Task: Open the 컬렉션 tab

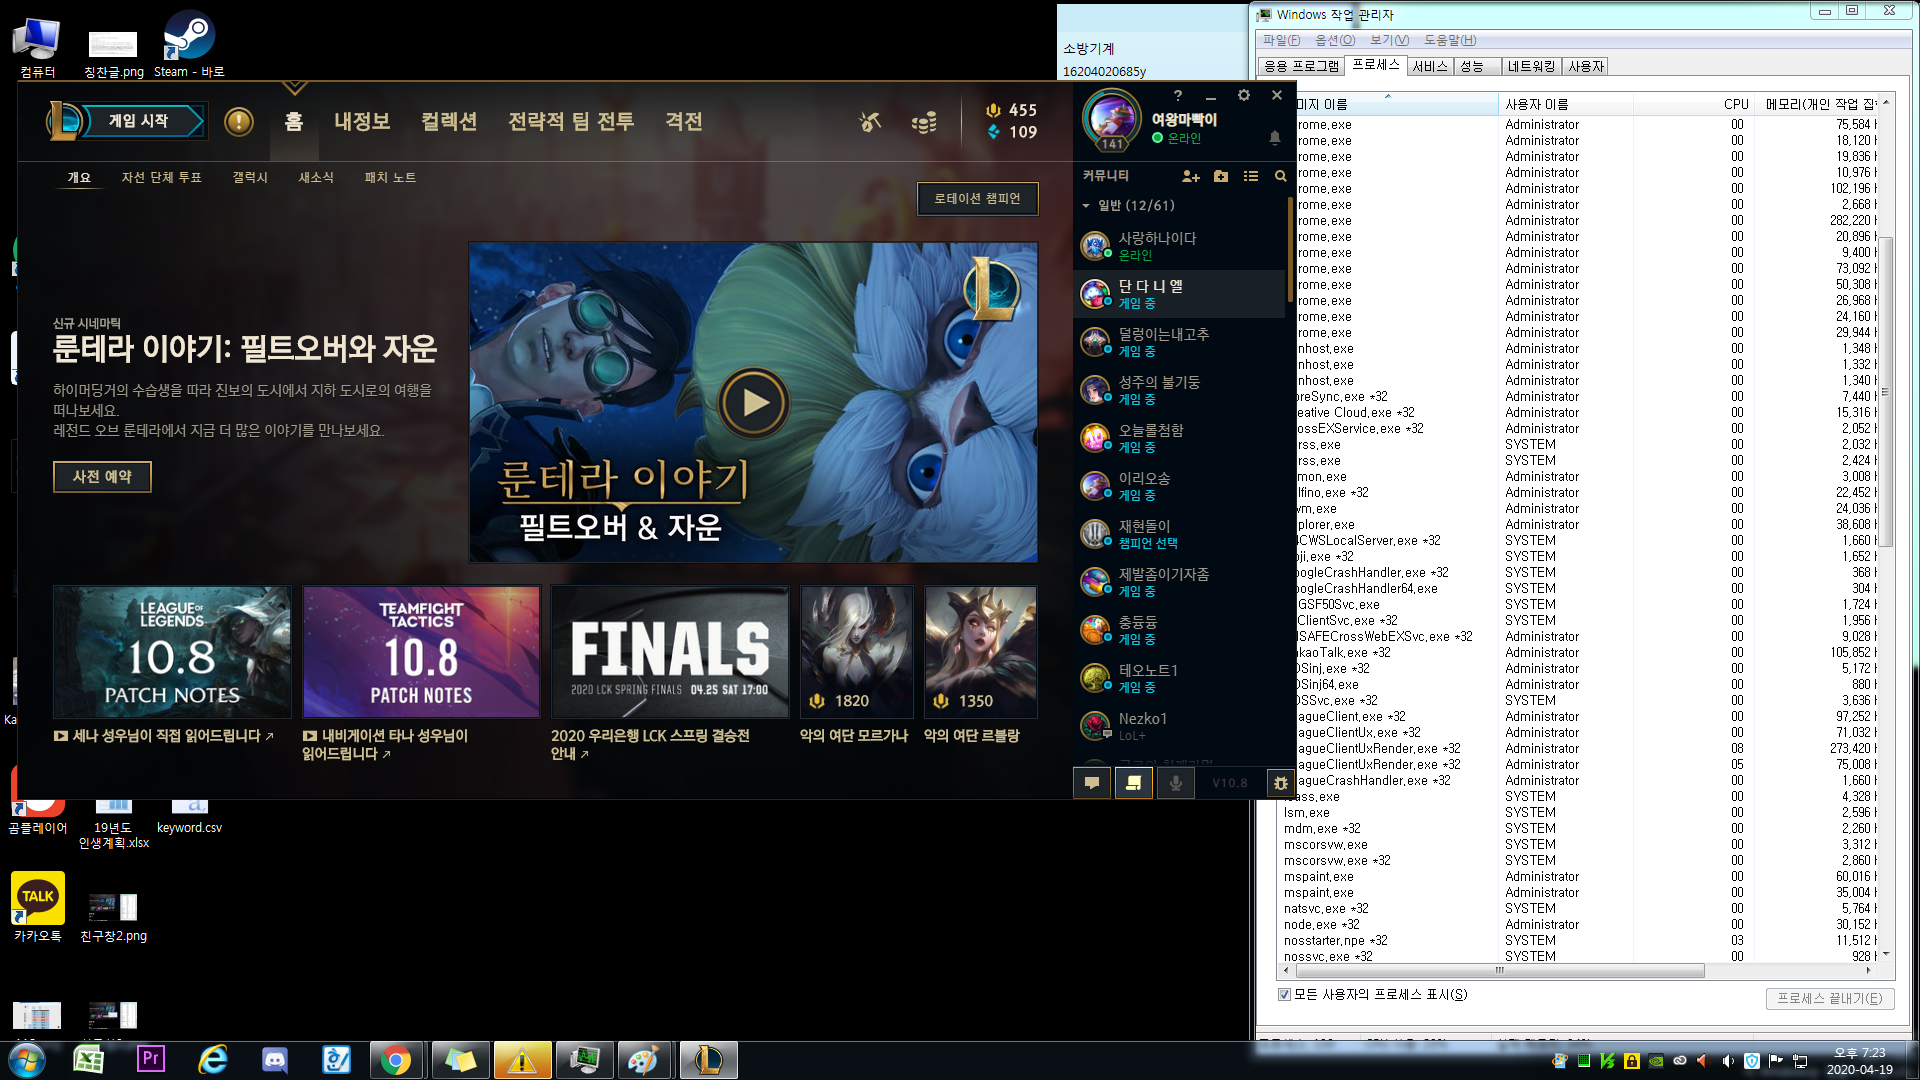Action: pyautogui.click(x=449, y=122)
